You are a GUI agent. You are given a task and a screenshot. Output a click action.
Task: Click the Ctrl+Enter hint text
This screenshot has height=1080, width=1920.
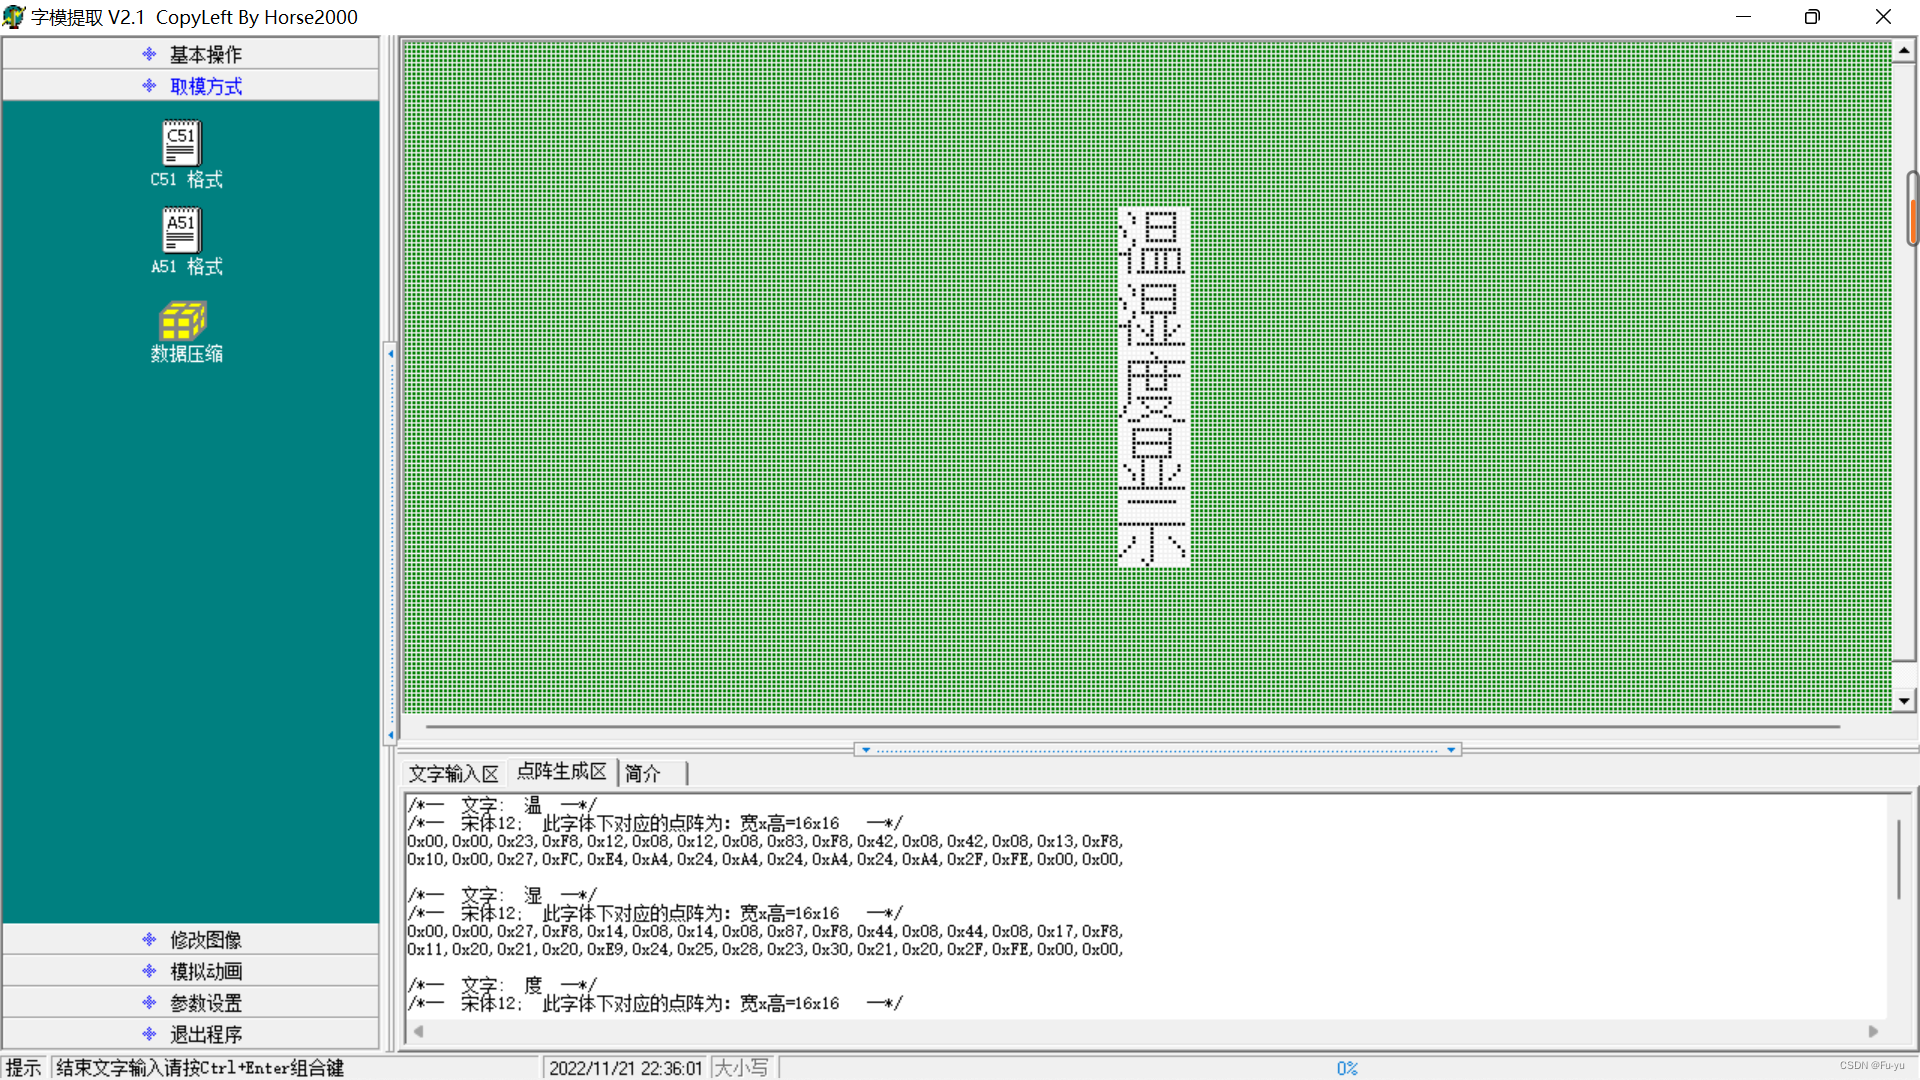coord(200,1068)
